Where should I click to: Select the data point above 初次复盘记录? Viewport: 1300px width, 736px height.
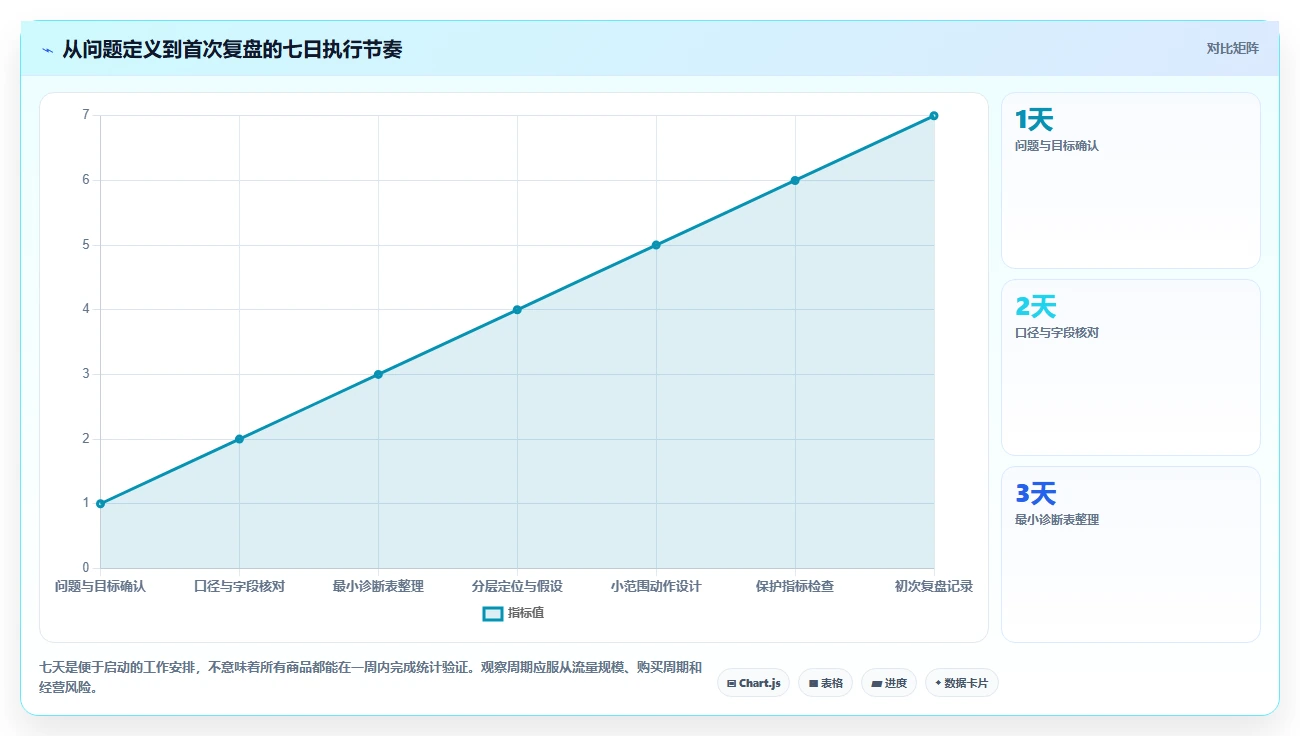coord(934,116)
